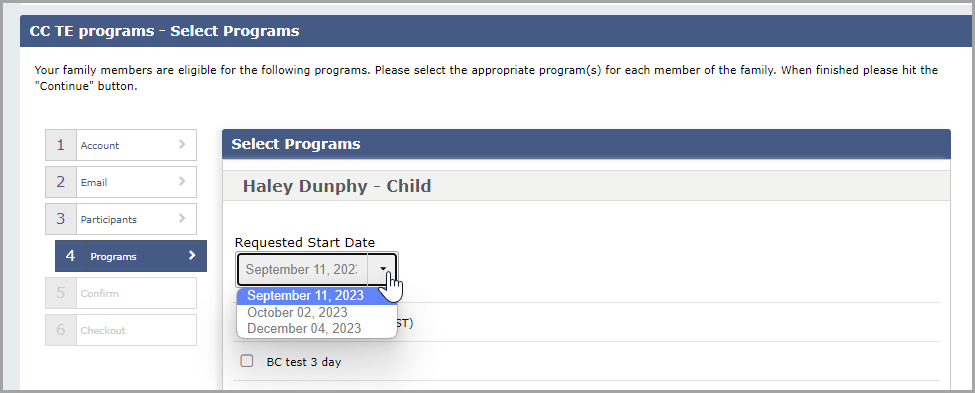Open the Participants step

pos(121,219)
